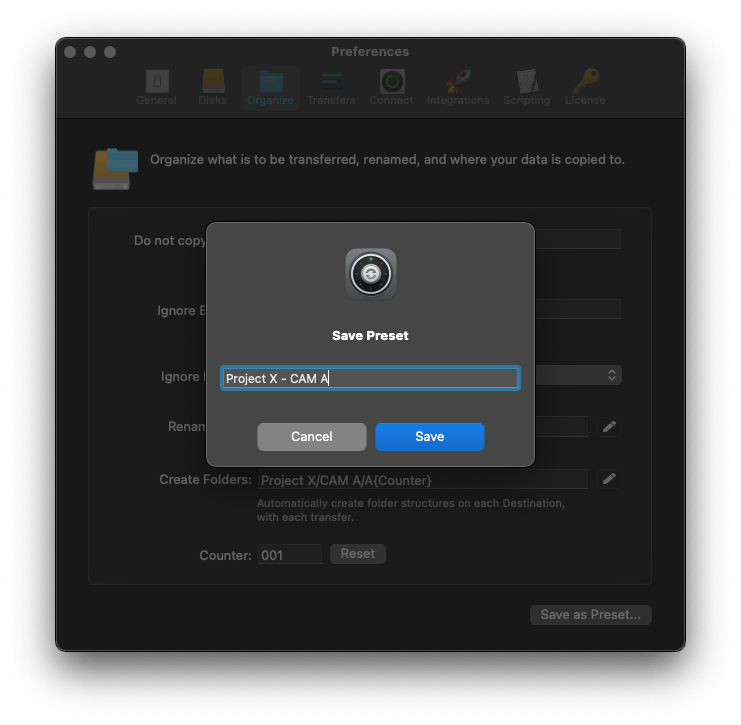The width and height of the screenshot is (741, 725).
Task: Click the Reset counter button
Action: click(x=357, y=554)
